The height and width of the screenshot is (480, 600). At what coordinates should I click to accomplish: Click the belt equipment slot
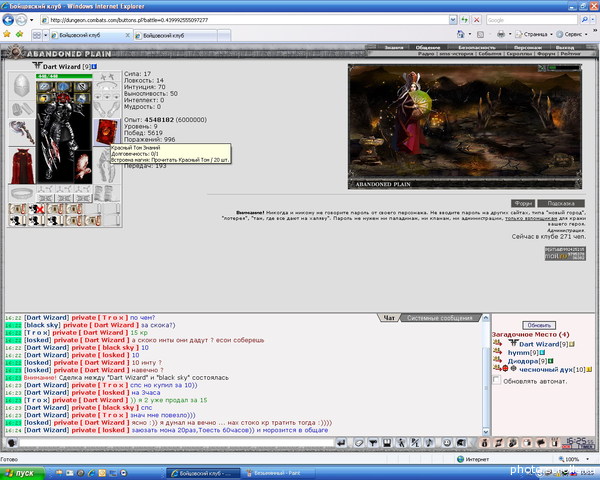tap(21, 193)
